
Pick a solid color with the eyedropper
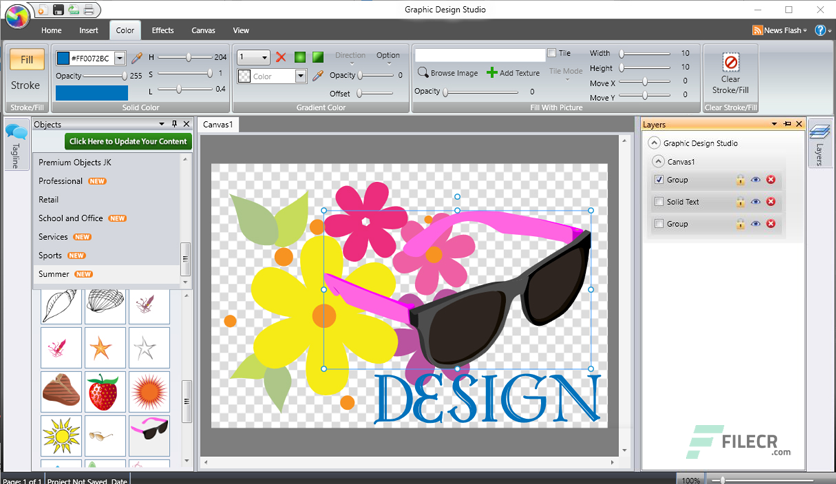coord(137,58)
